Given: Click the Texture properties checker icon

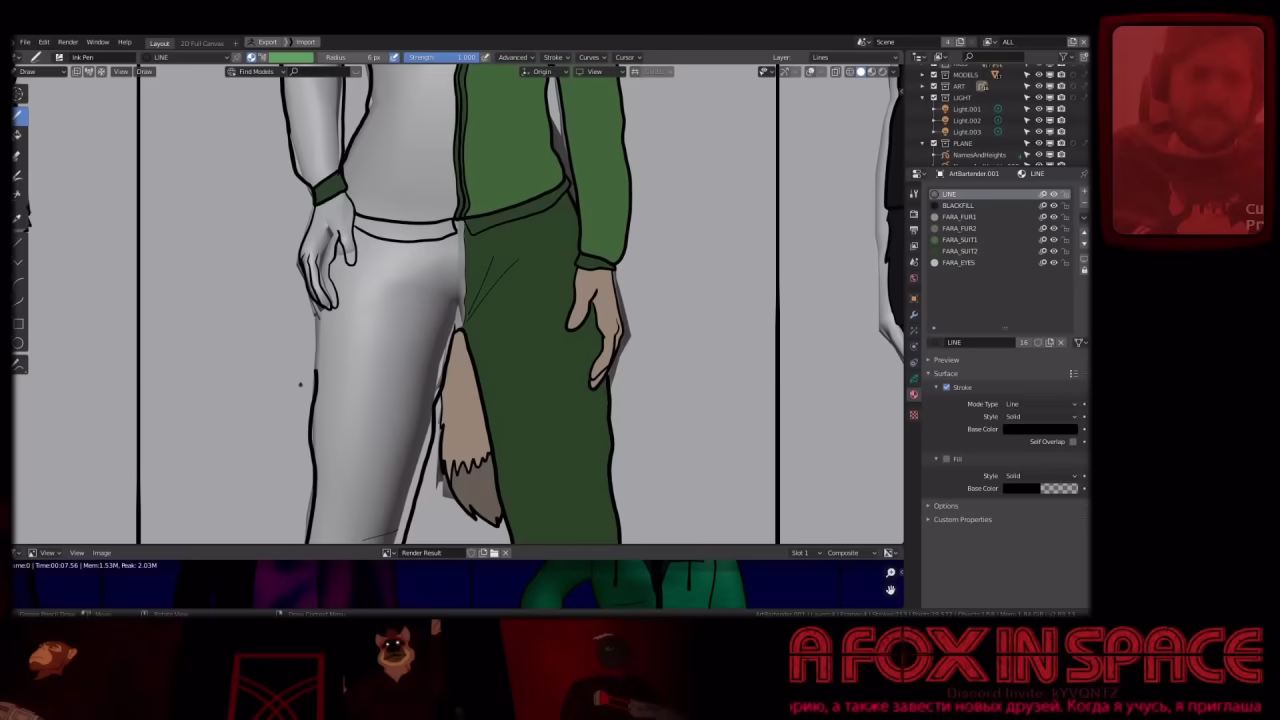Looking at the screenshot, I should pos(913,414).
